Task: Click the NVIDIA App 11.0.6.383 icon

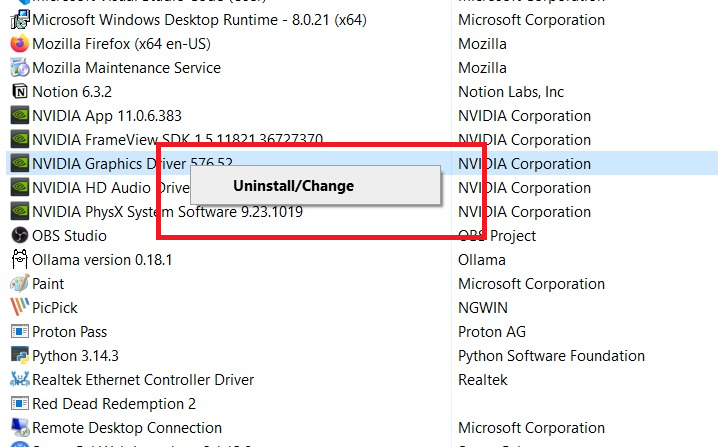Action: (x=20, y=115)
